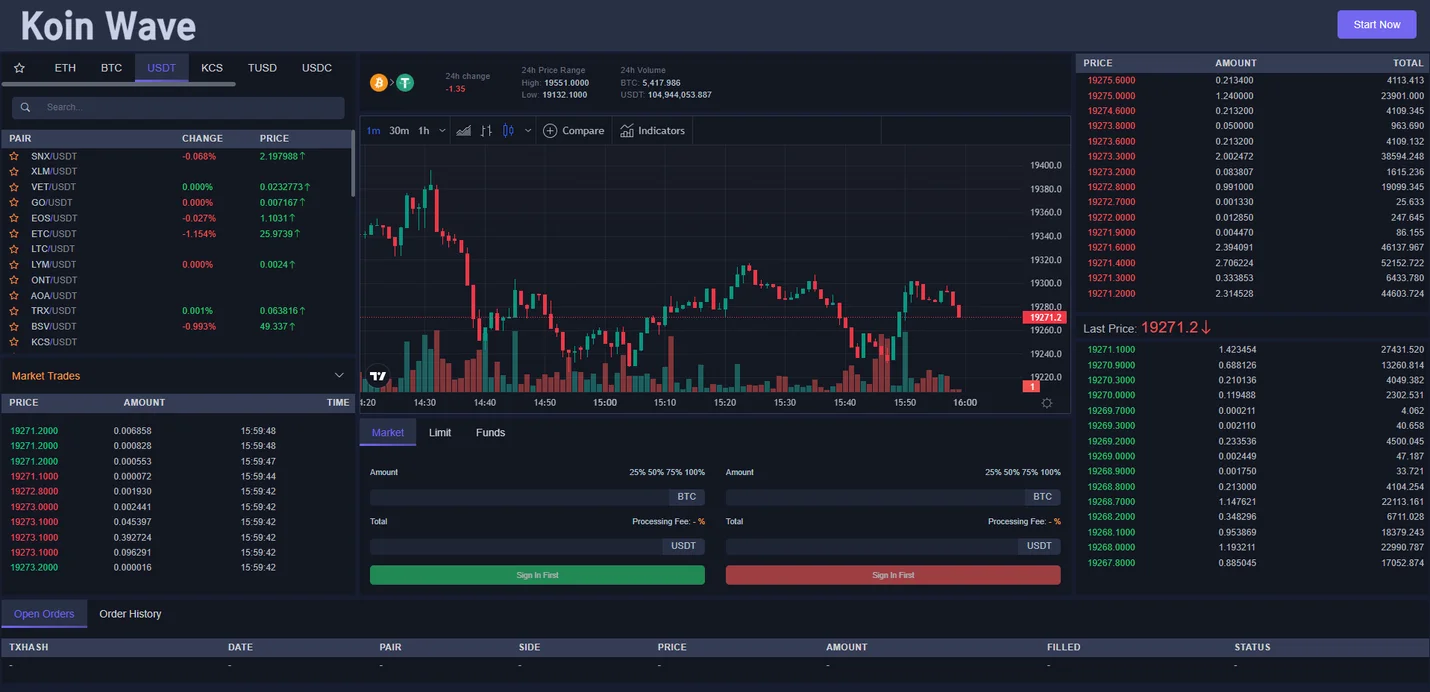1430x692 pixels.
Task: Click the green Sign In First button
Action: (537, 575)
